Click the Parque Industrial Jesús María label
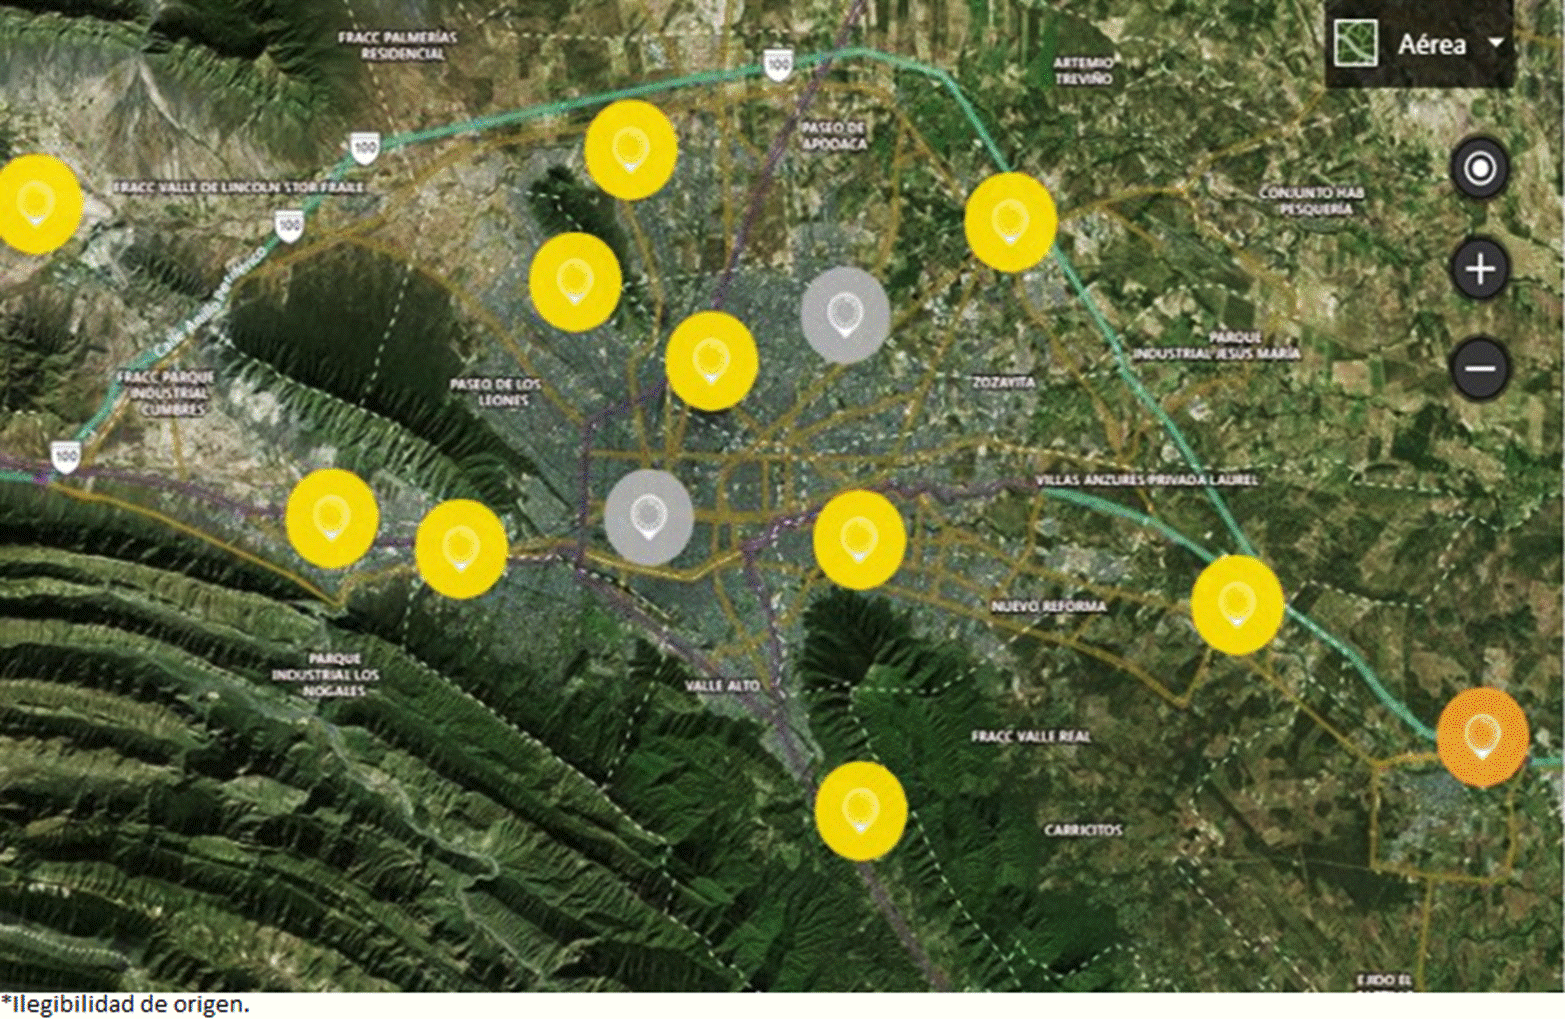Viewport: 1565px width, 1019px height. [1216, 346]
